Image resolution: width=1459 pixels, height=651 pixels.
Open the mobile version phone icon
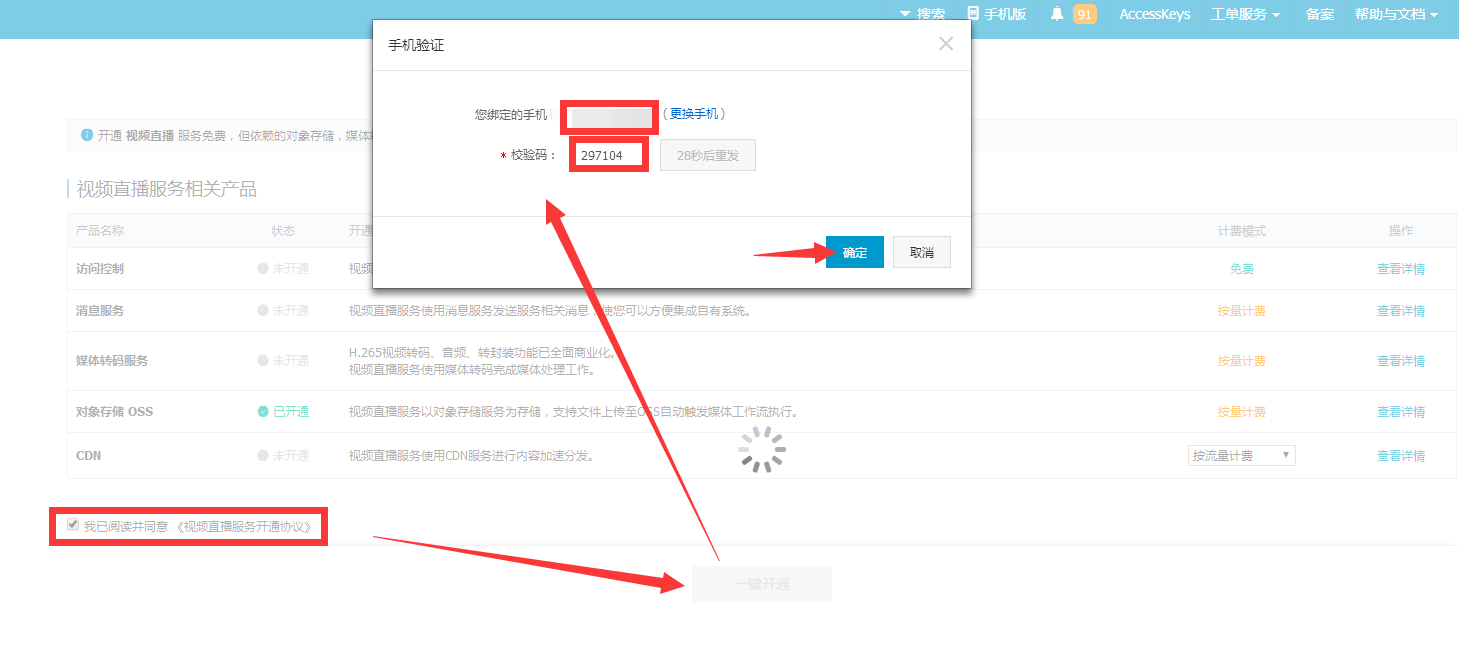[x=973, y=14]
